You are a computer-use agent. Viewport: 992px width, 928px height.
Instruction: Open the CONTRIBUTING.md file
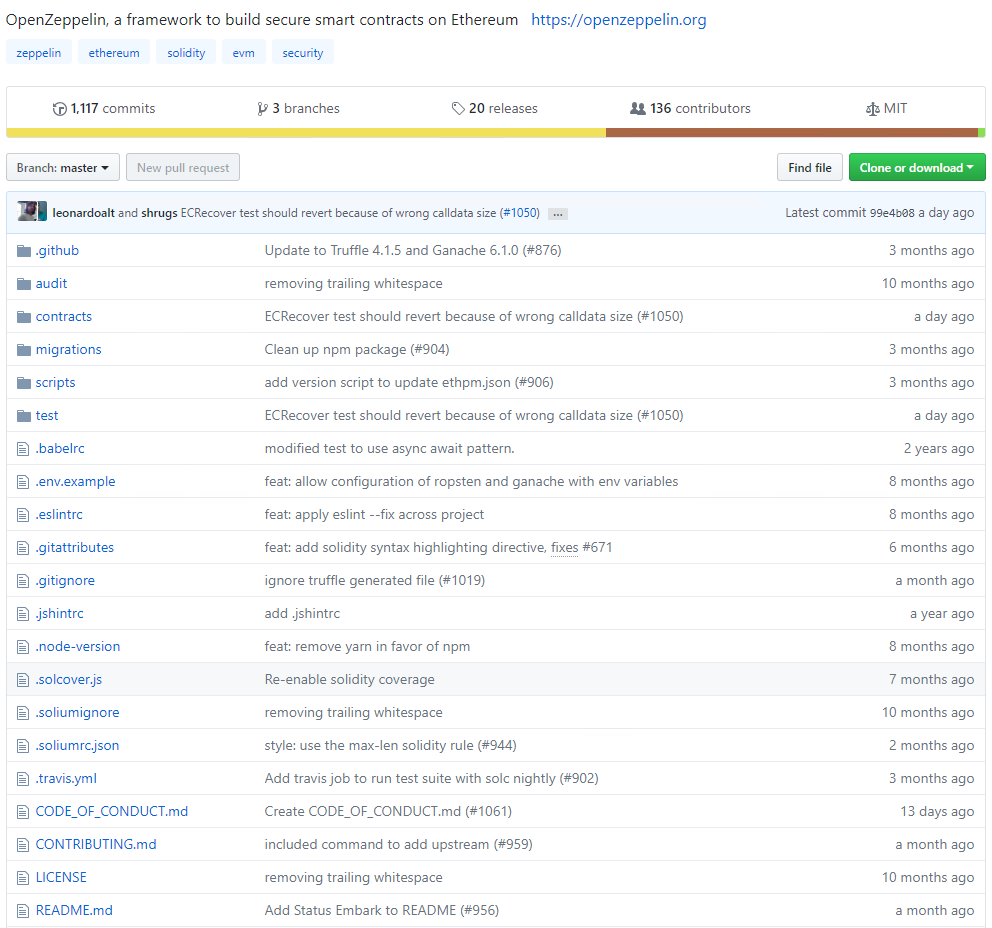pos(96,844)
